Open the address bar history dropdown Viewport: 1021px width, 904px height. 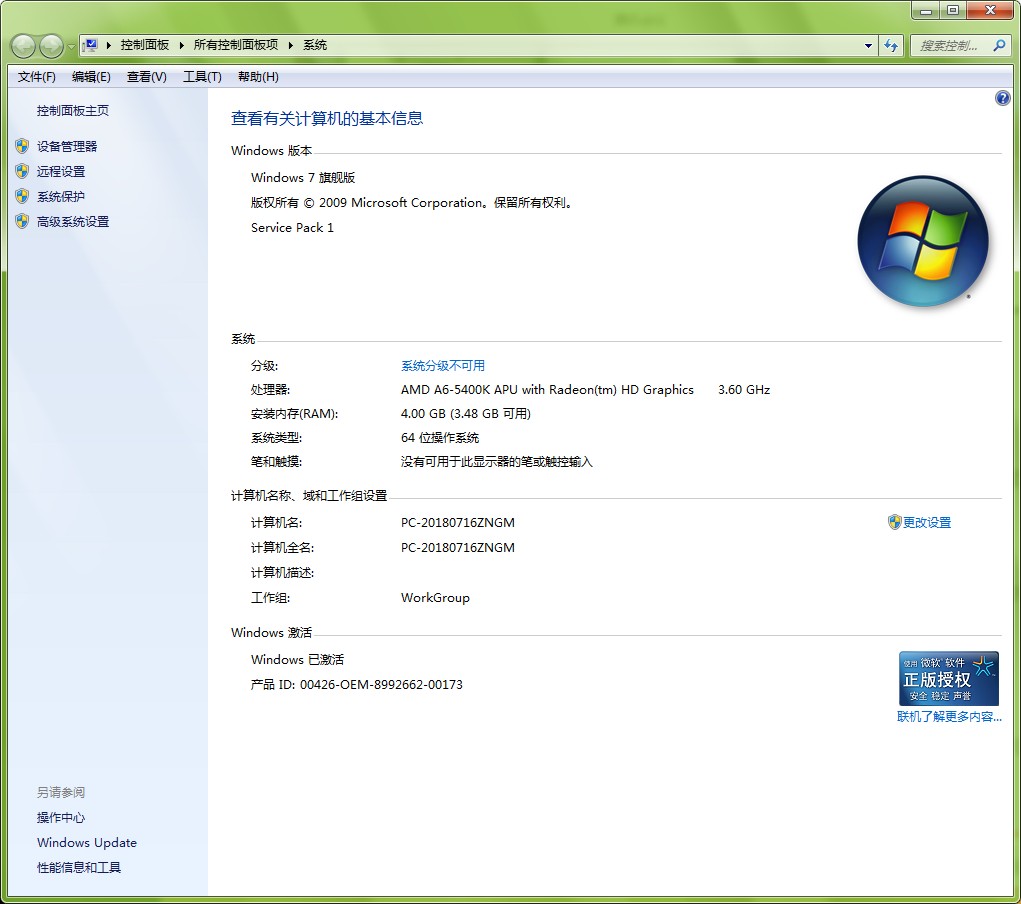[x=868, y=46]
